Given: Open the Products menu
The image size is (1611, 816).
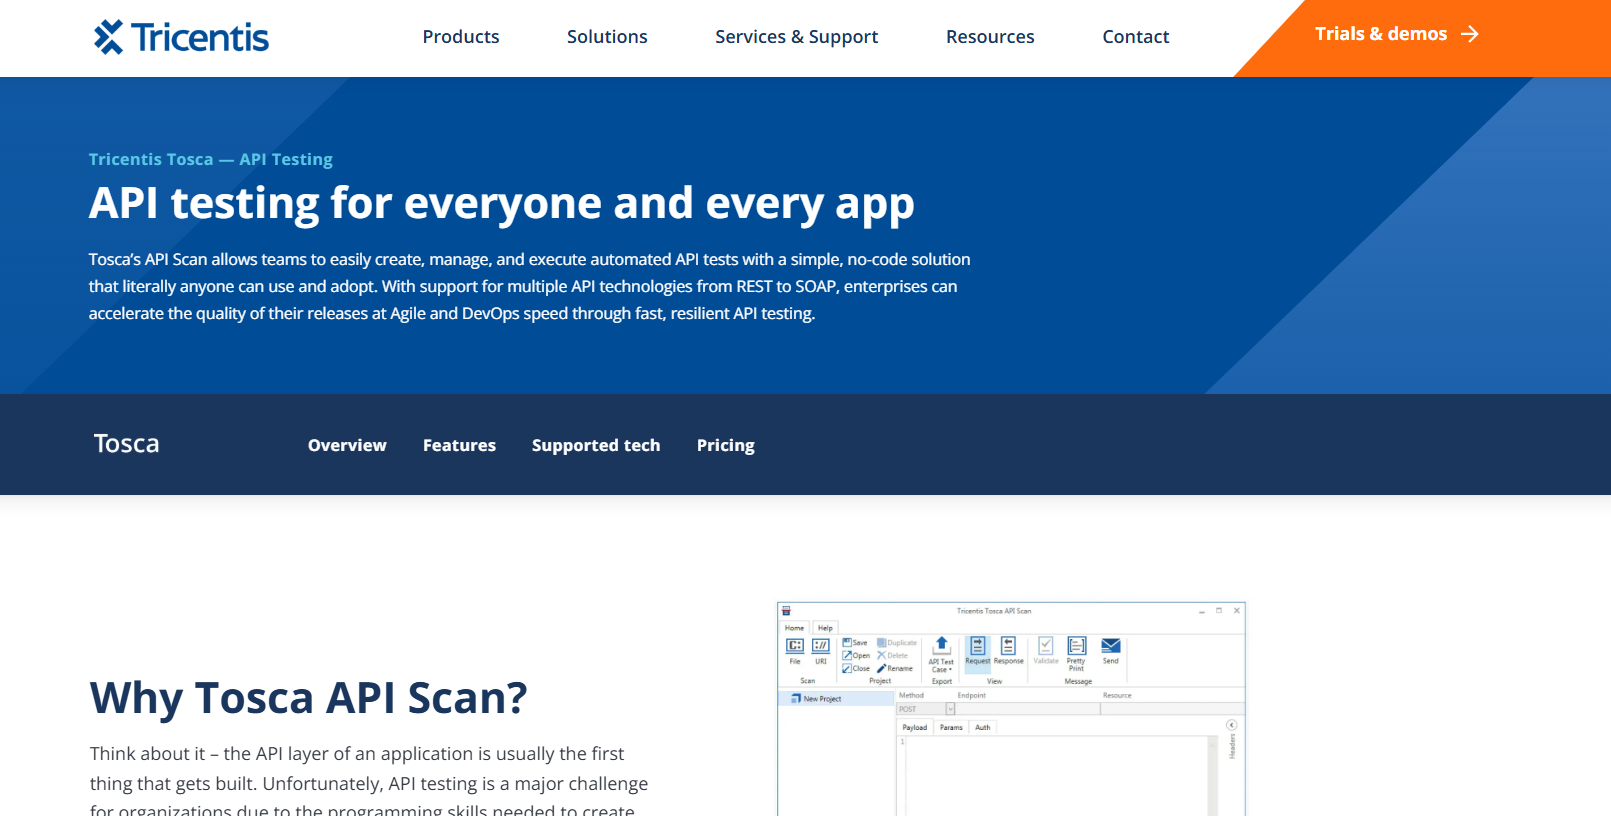Looking at the screenshot, I should tap(461, 37).
